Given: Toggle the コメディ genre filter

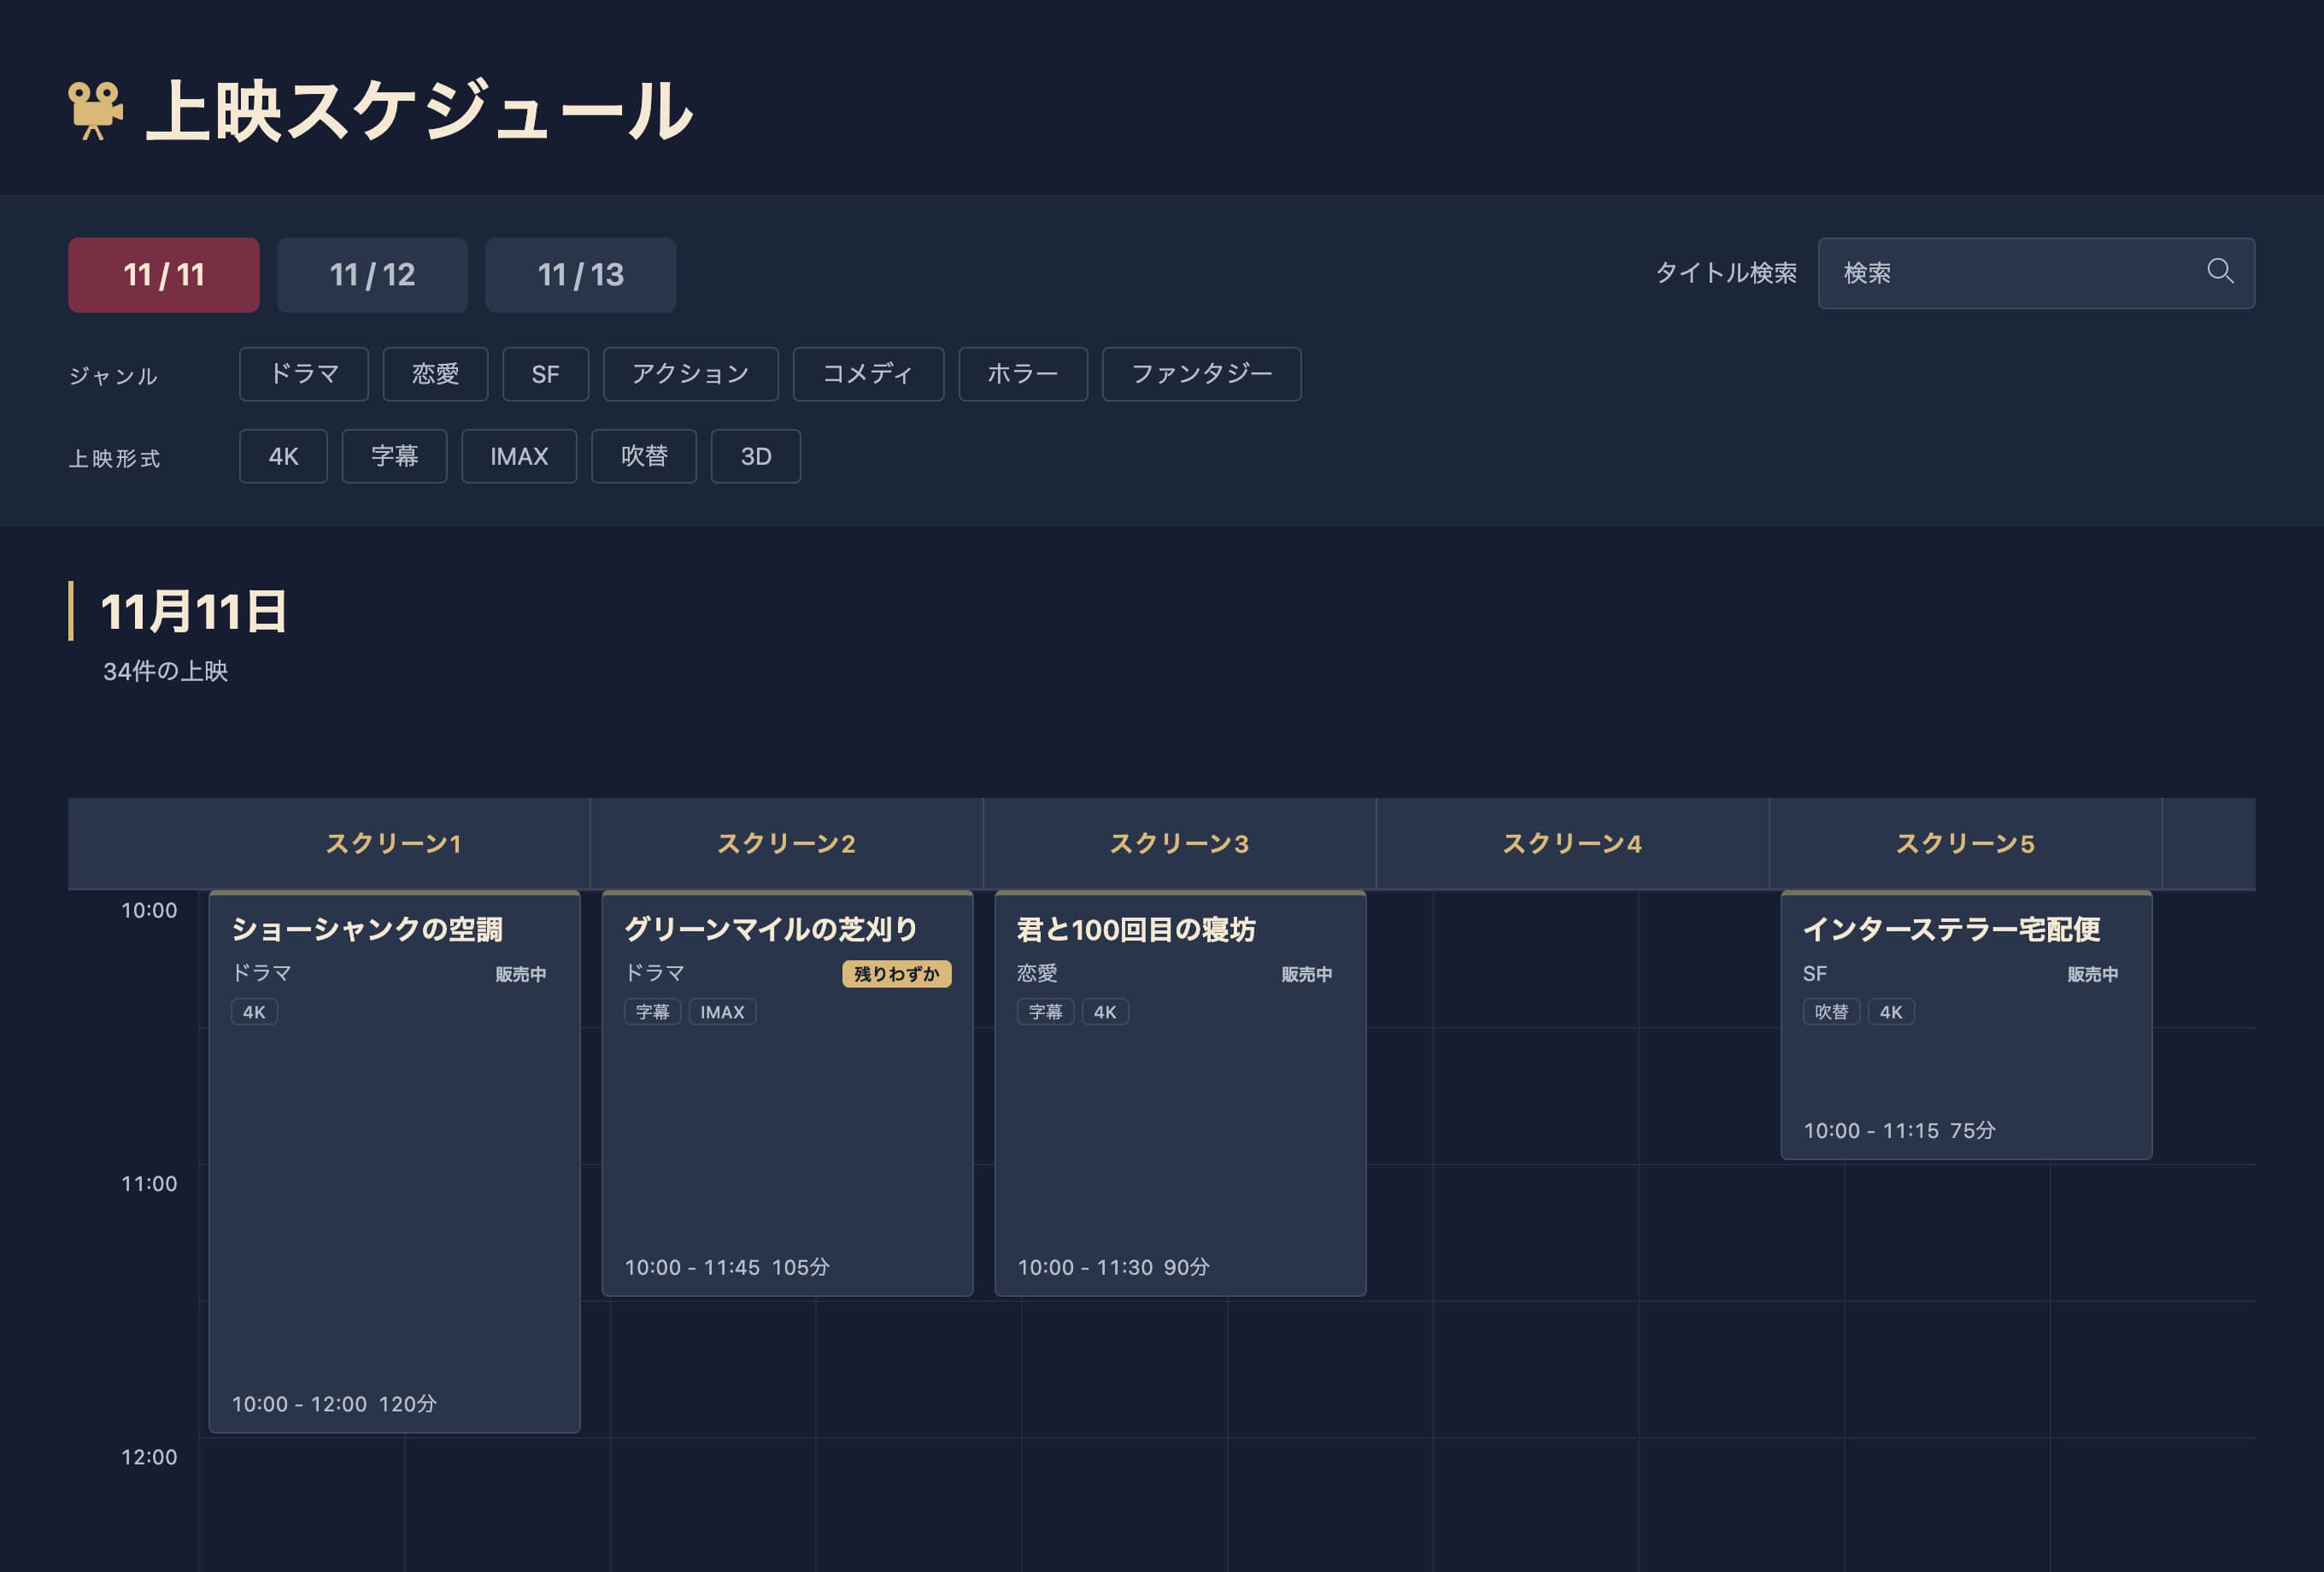Looking at the screenshot, I should point(868,374).
